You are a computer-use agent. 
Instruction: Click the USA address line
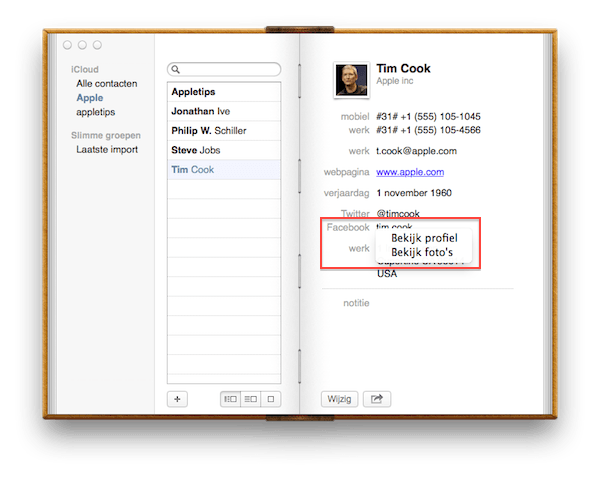click(x=387, y=274)
